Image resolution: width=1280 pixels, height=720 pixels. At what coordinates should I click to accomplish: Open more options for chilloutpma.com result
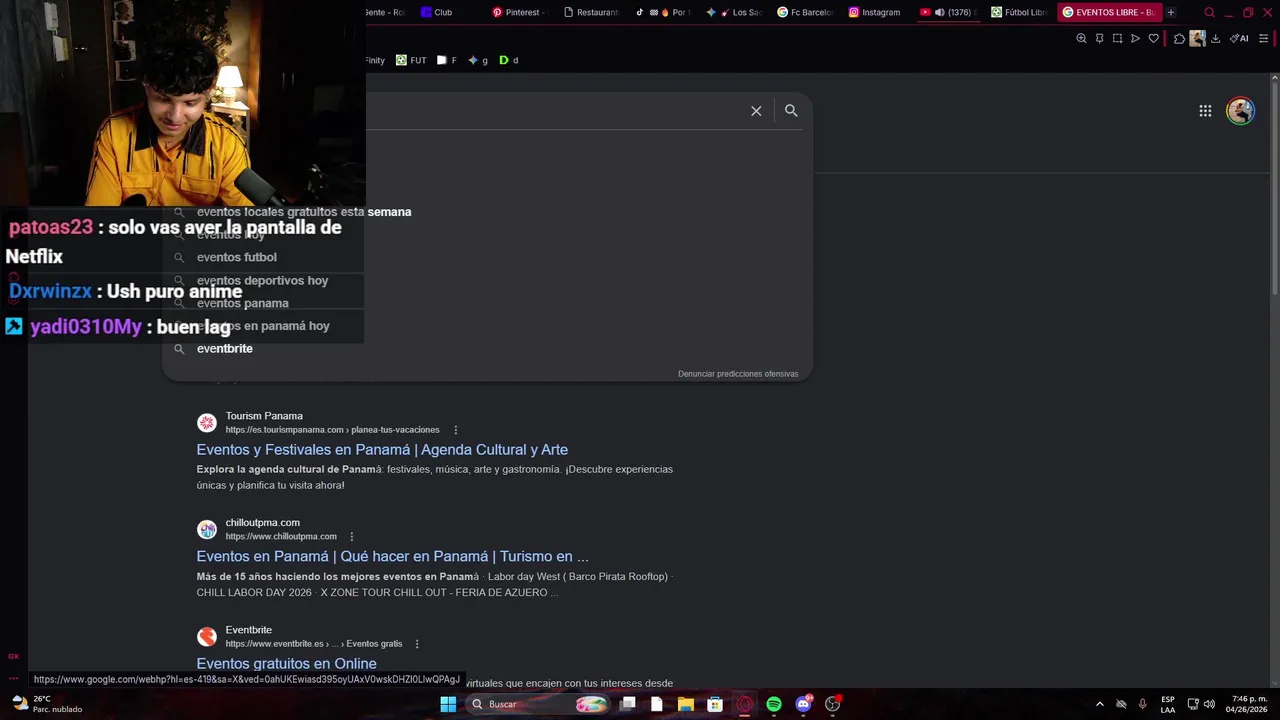[351, 537]
